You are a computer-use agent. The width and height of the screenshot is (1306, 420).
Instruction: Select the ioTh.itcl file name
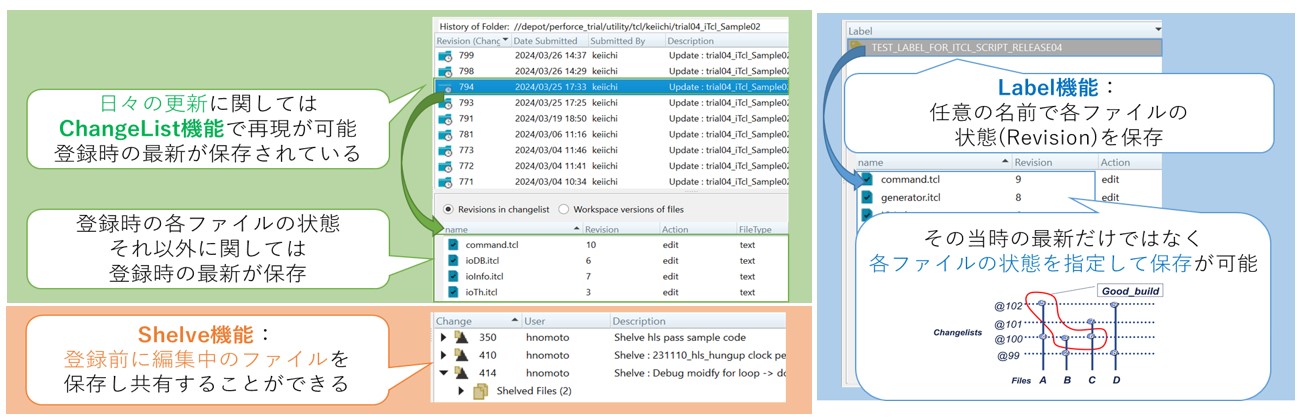tap(482, 293)
